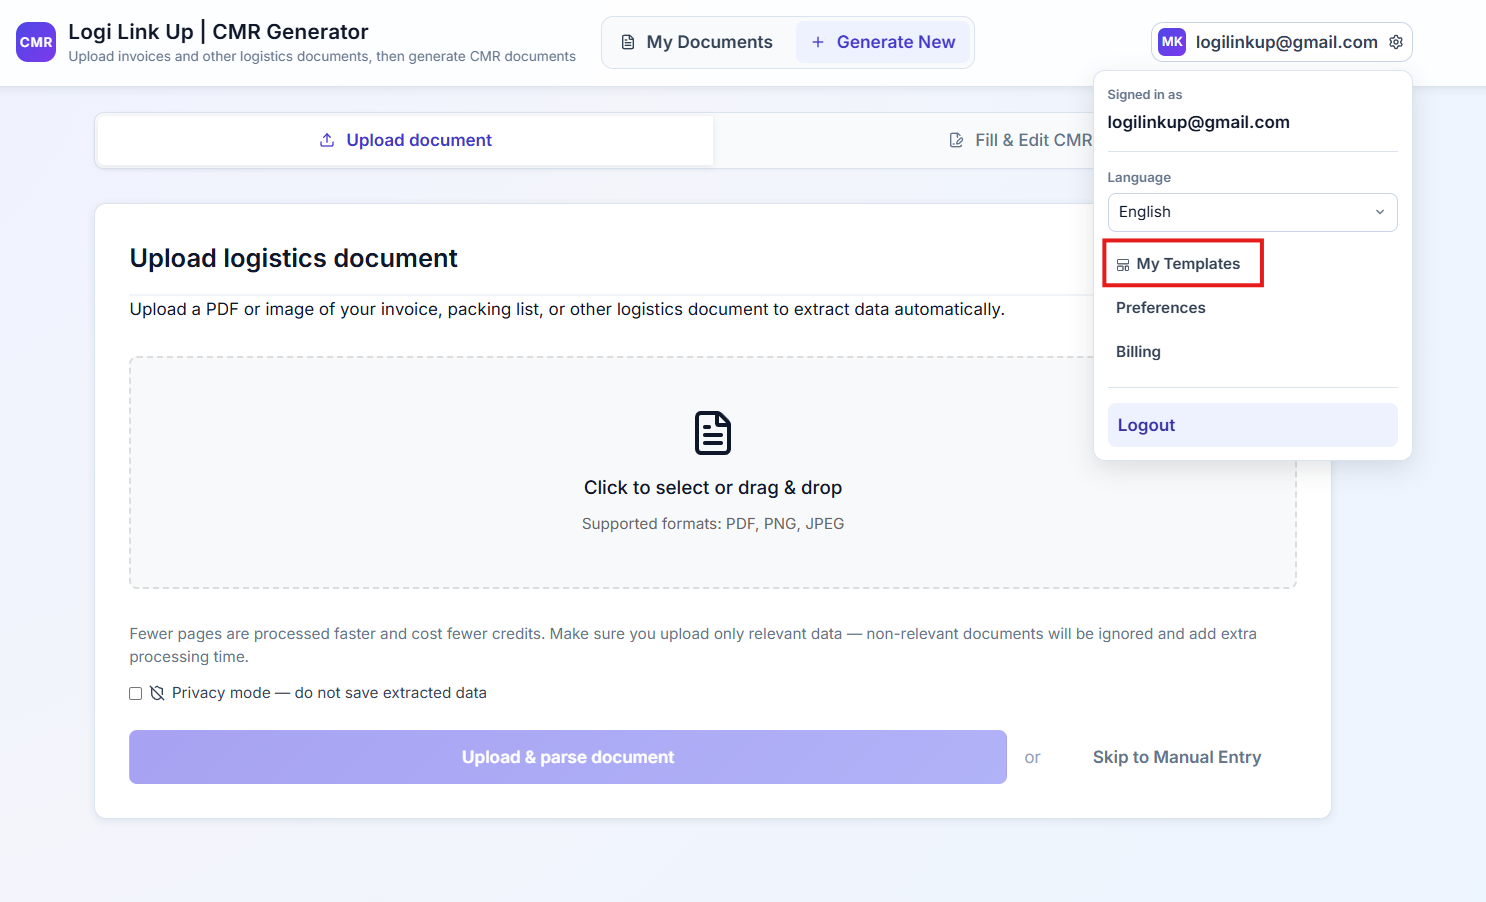Click the MK avatar badge
This screenshot has height=902, width=1486.
coord(1172,42)
